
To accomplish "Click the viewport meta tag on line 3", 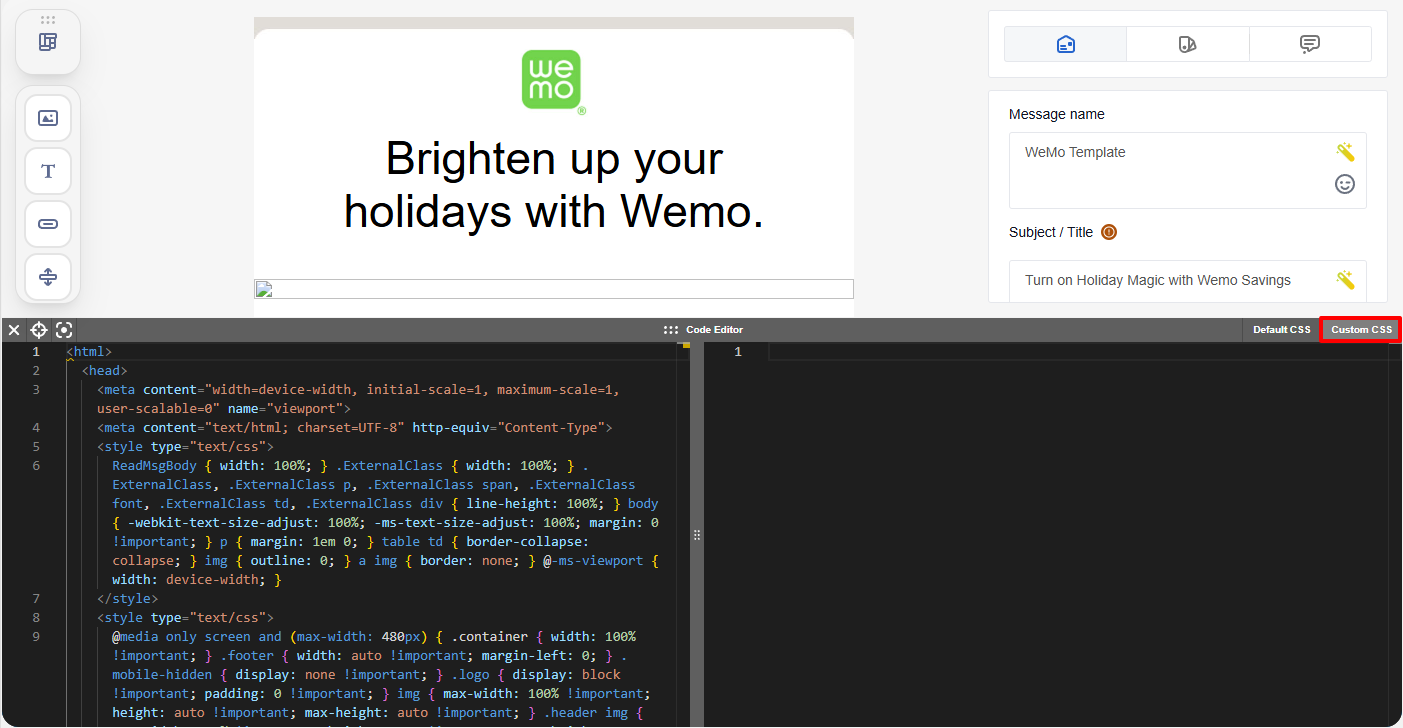I will 360,399.
